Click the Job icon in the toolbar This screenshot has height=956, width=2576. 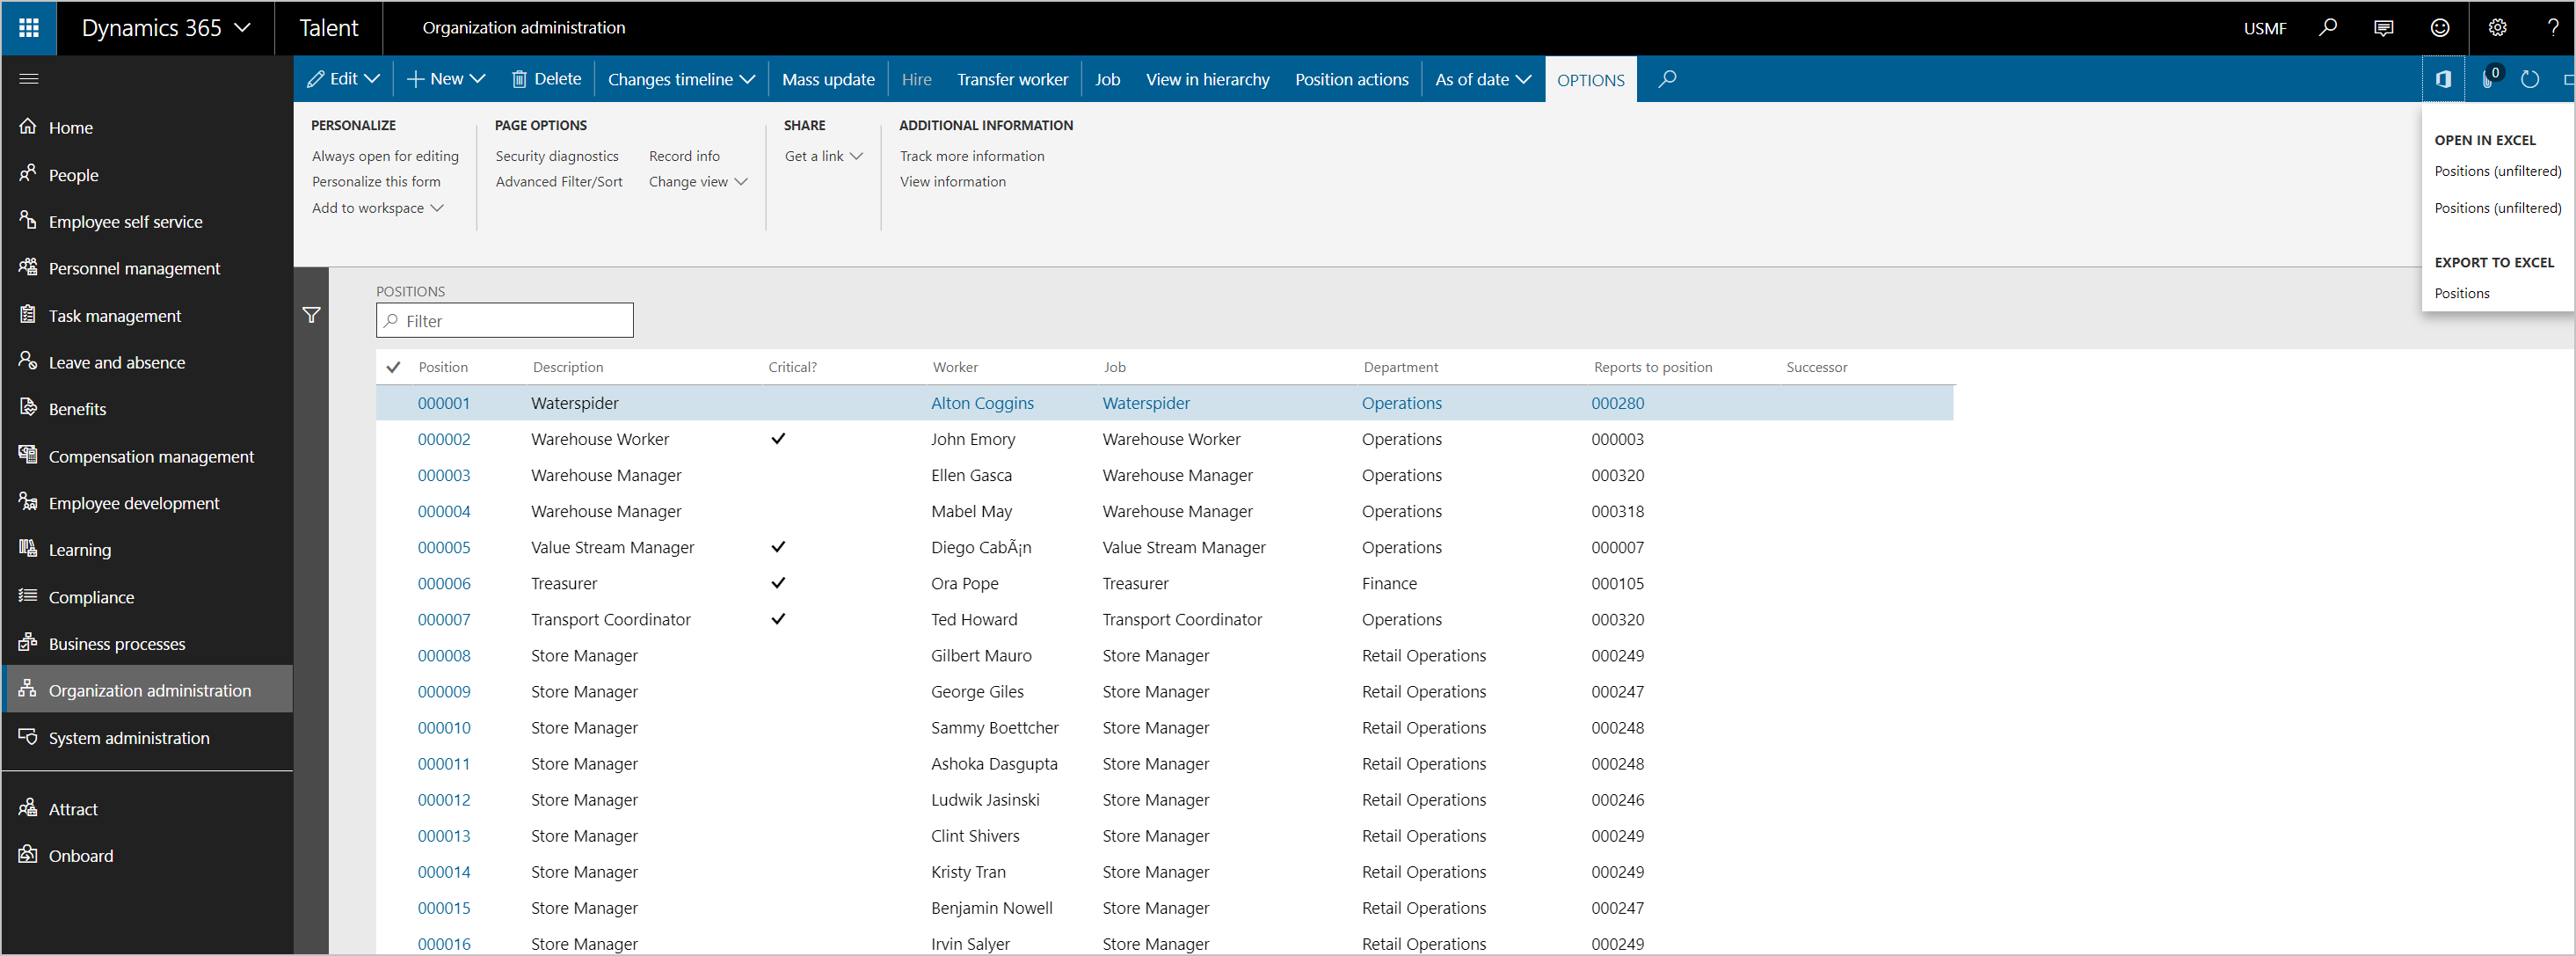pos(1104,77)
